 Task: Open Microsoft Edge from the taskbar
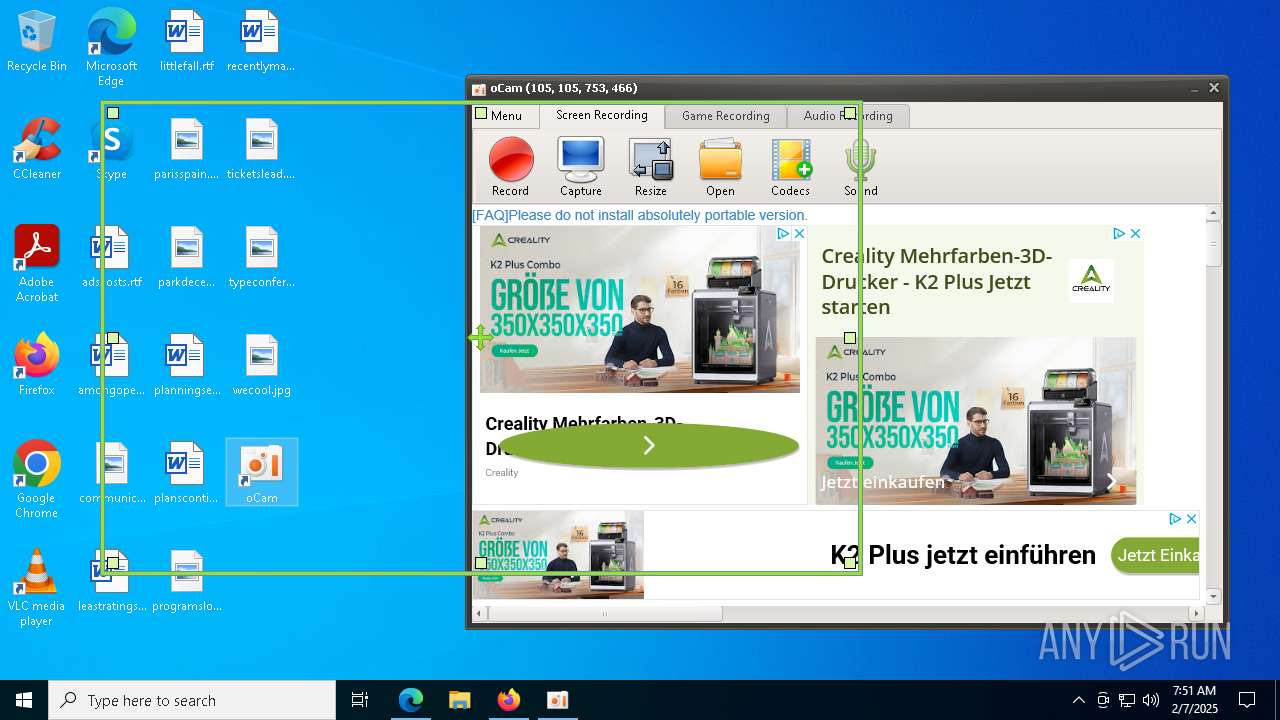pyautogui.click(x=411, y=700)
